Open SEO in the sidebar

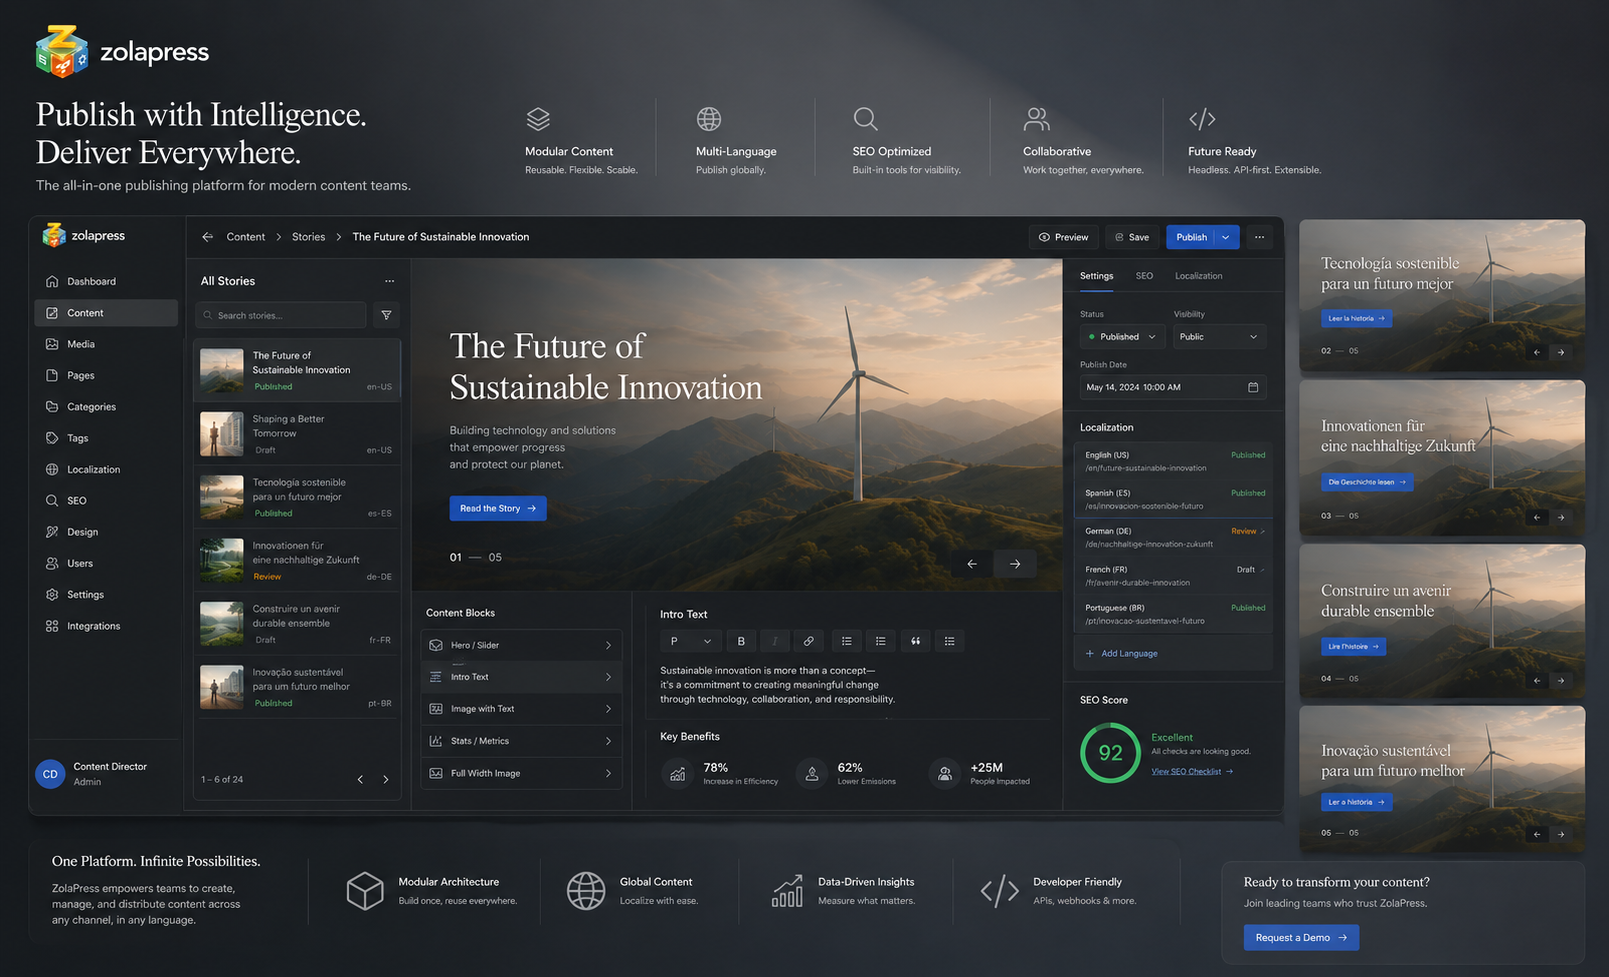[x=106, y=501]
